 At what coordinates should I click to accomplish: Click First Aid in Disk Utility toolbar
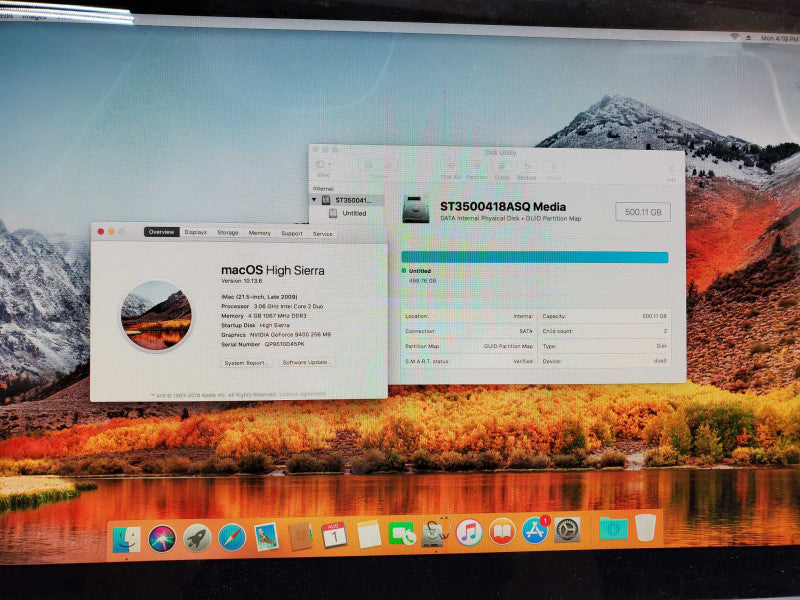(451, 170)
